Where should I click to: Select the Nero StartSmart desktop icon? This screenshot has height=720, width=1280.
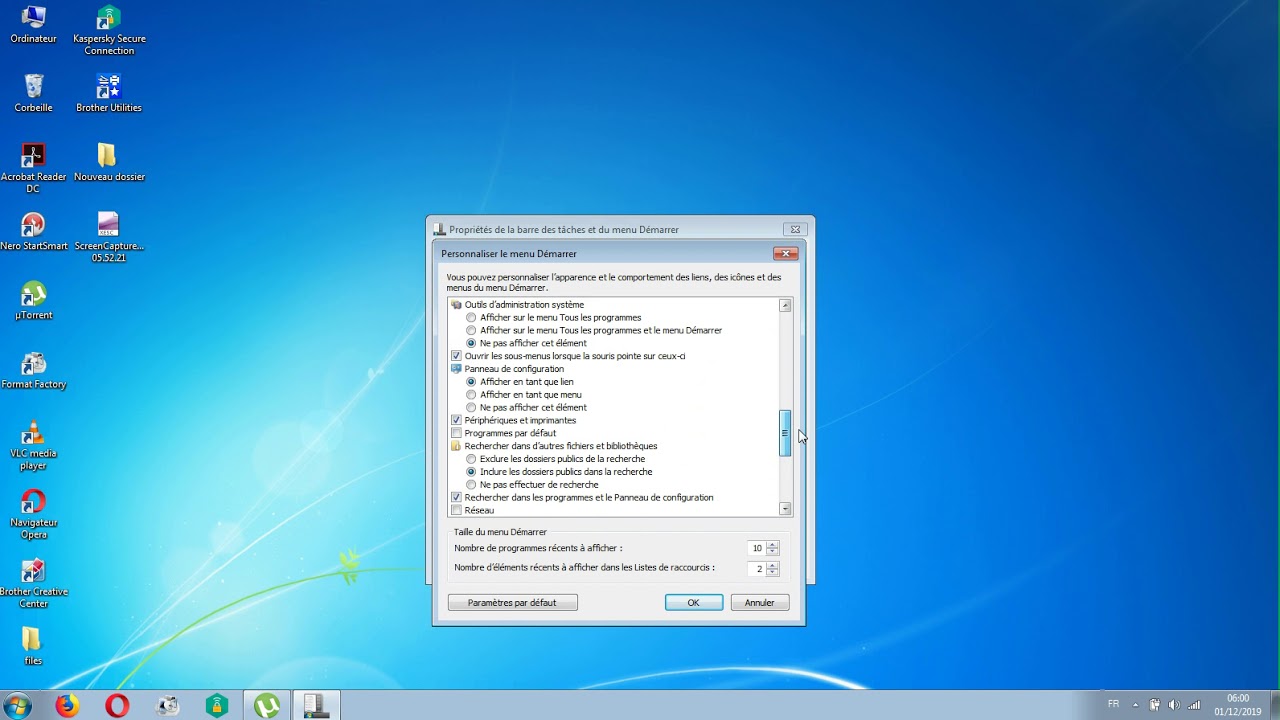point(33,232)
